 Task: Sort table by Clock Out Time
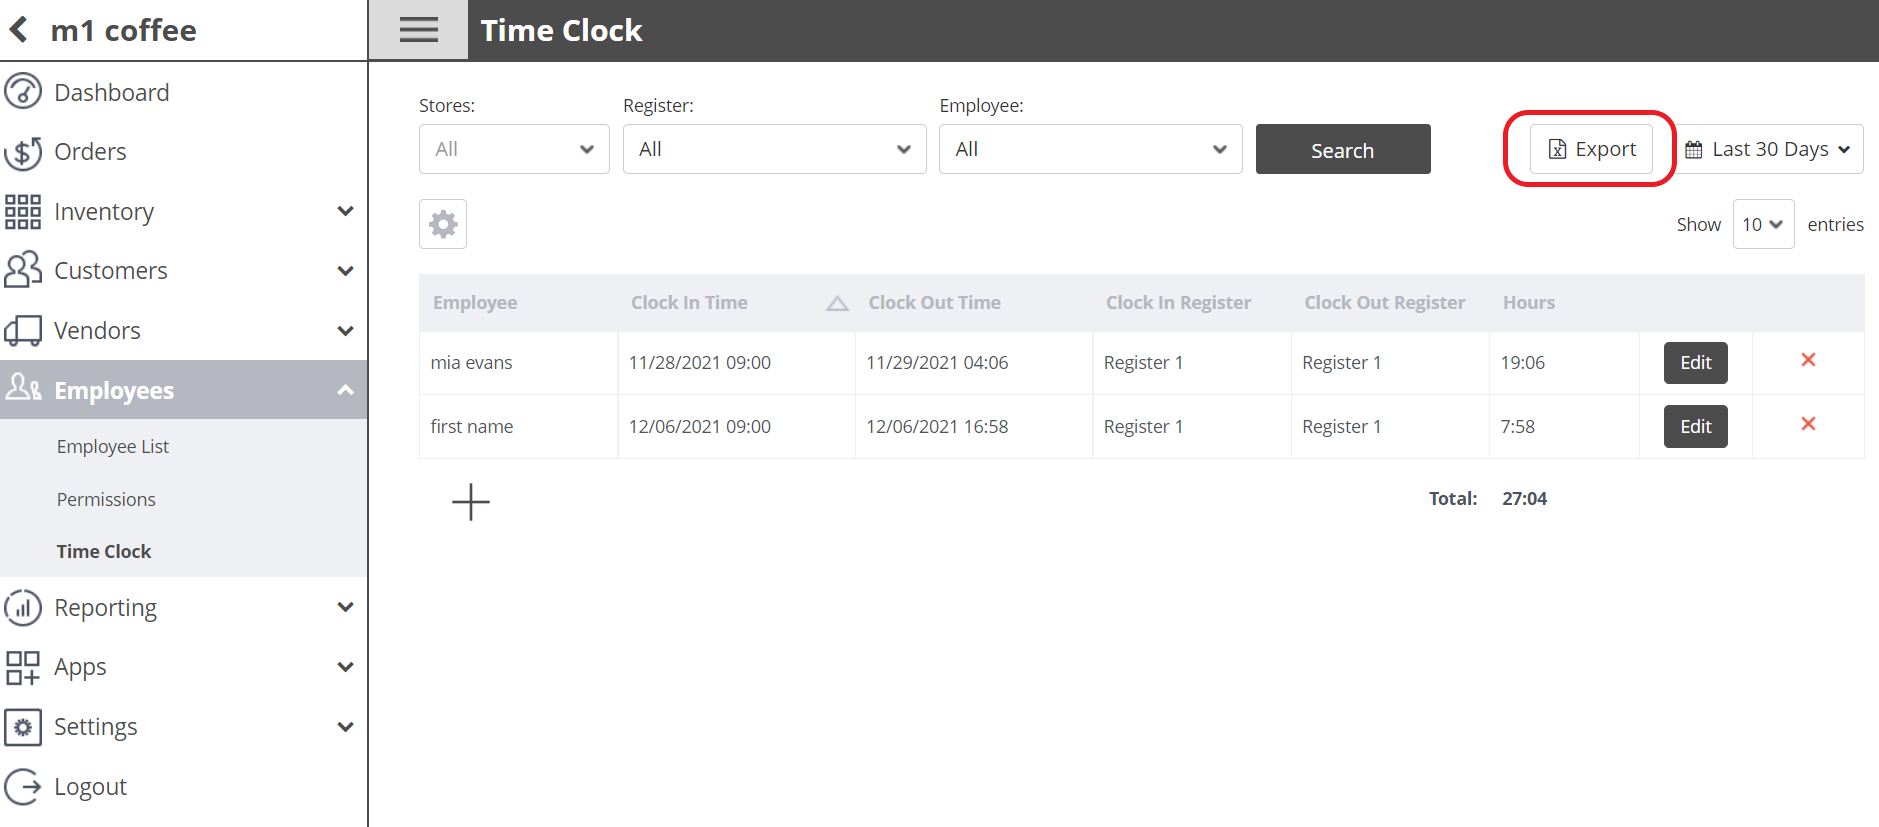click(934, 302)
